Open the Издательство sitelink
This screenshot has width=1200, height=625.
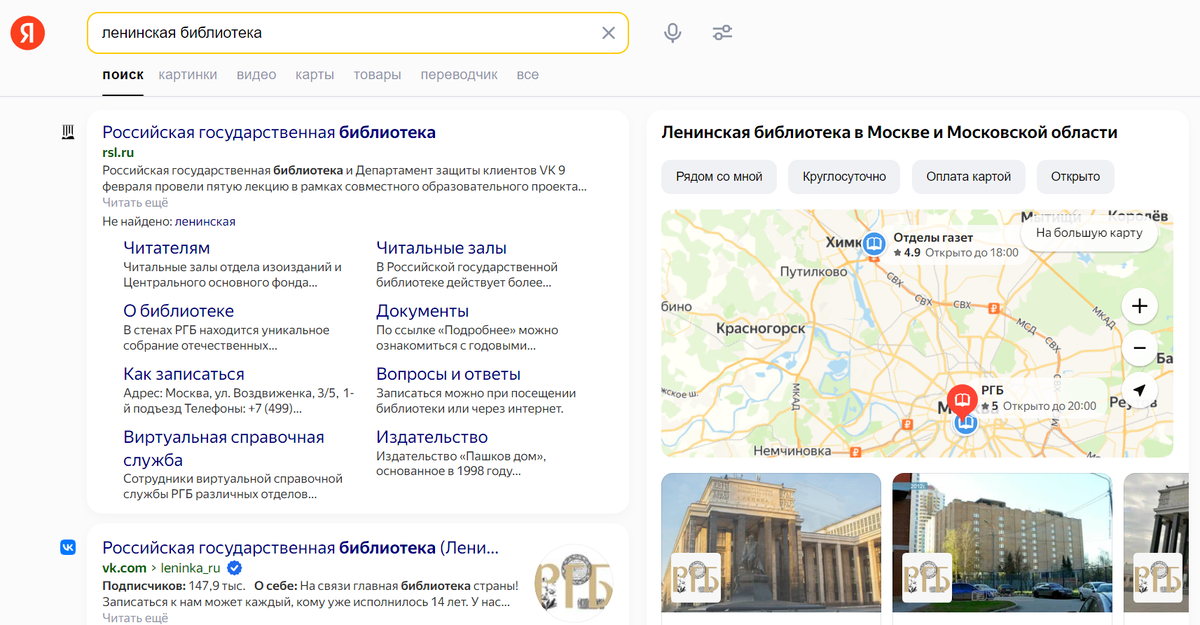coord(432,437)
